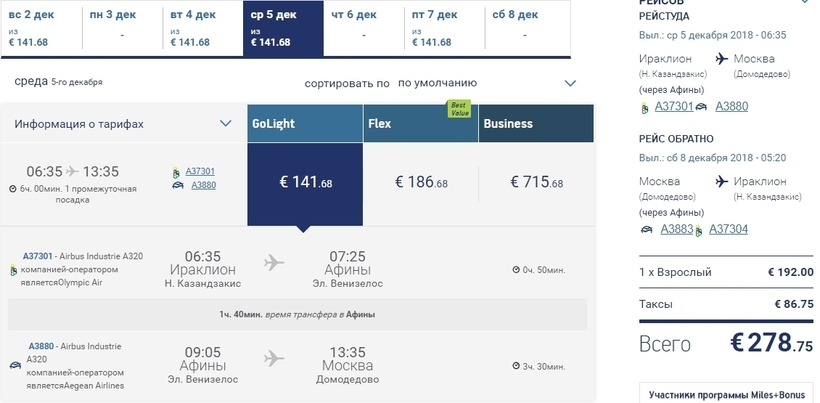The width and height of the screenshot is (820, 403).
Task: Click the Best Value badge on Flex
Action: pyautogui.click(x=459, y=109)
